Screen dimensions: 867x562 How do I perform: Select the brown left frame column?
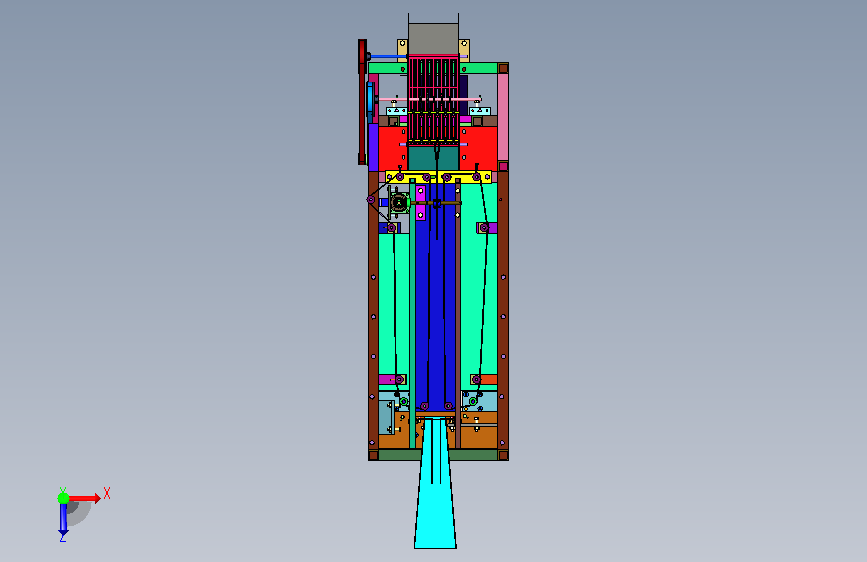[373, 310]
